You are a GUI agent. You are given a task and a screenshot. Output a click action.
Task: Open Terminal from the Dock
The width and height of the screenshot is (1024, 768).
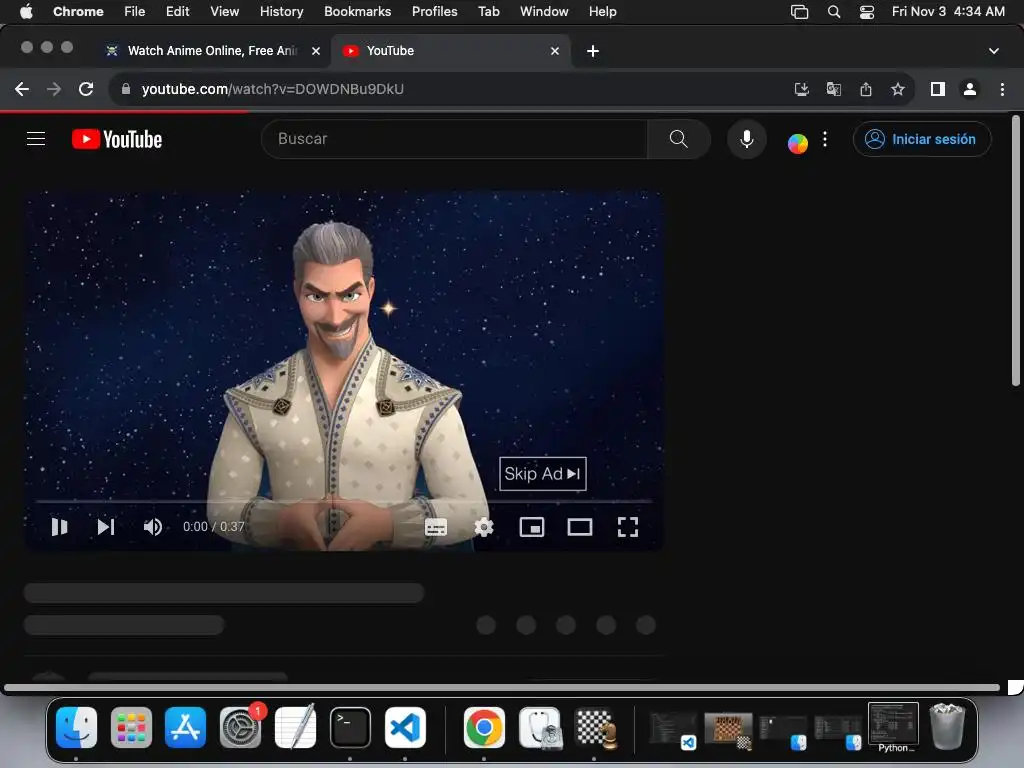click(x=350, y=727)
